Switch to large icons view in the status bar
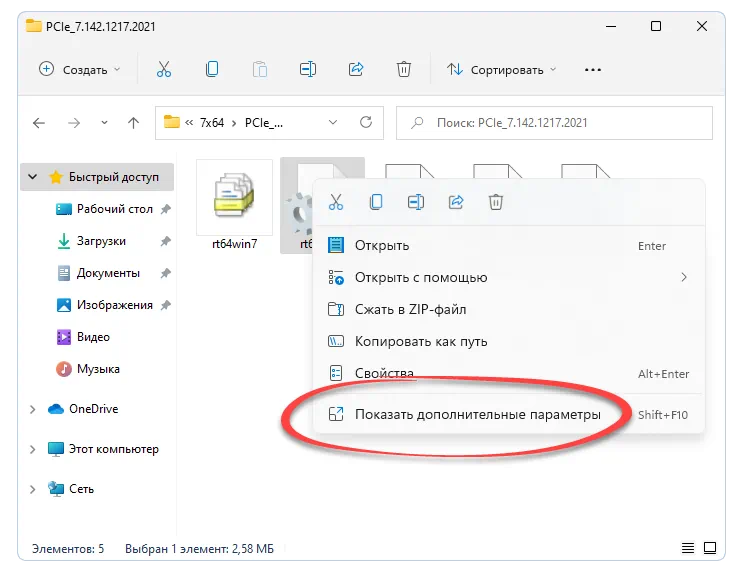 [x=710, y=548]
